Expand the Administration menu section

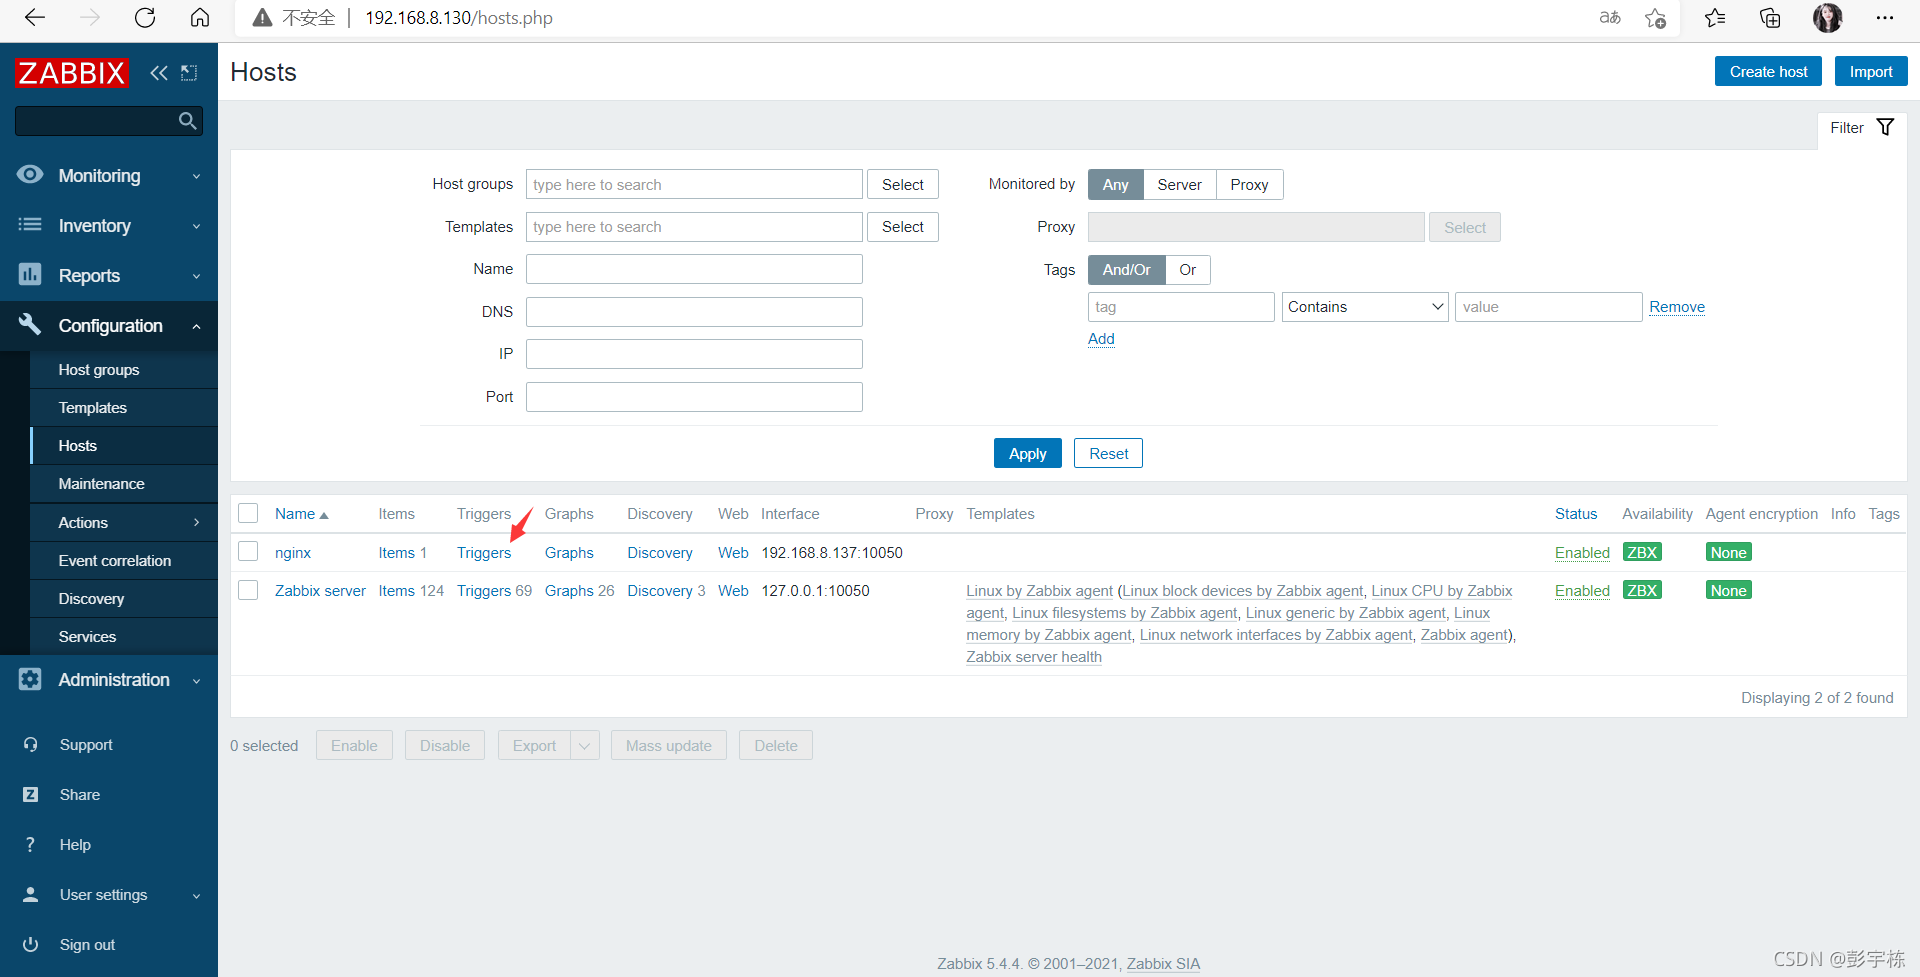(109, 680)
